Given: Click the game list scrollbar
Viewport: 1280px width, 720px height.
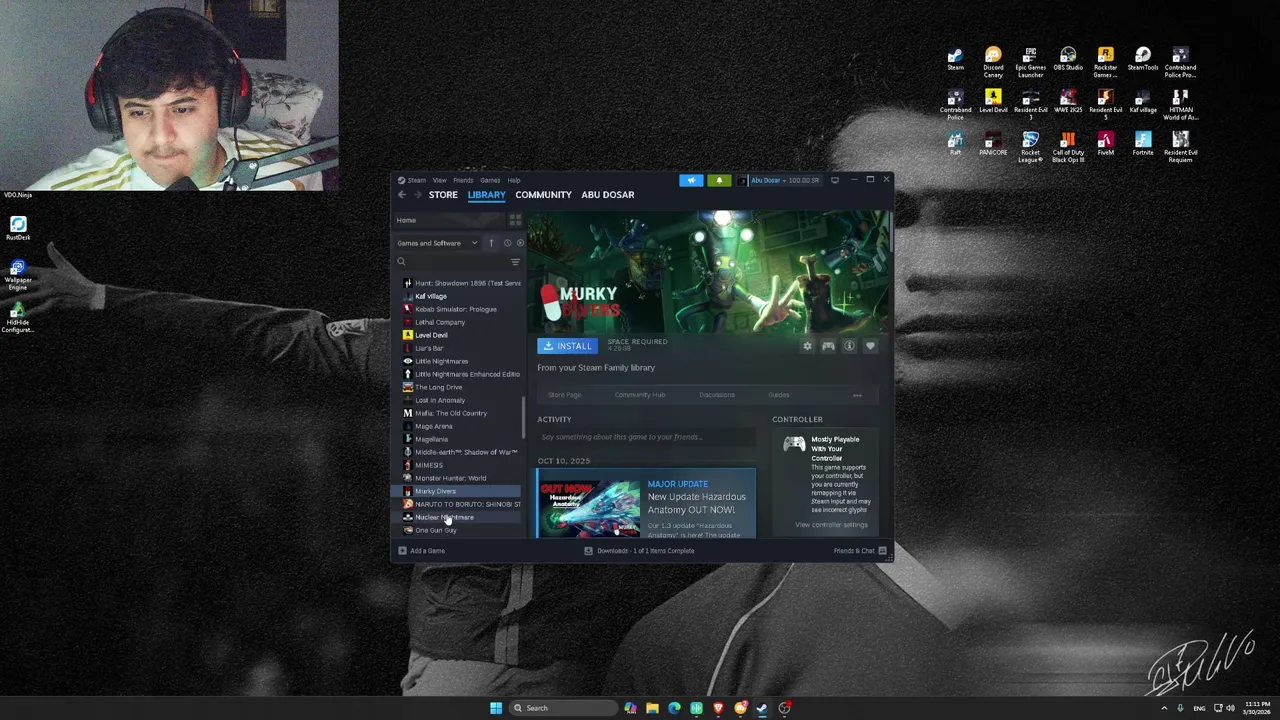Looking at the screenshot, I should coord(524,418).
